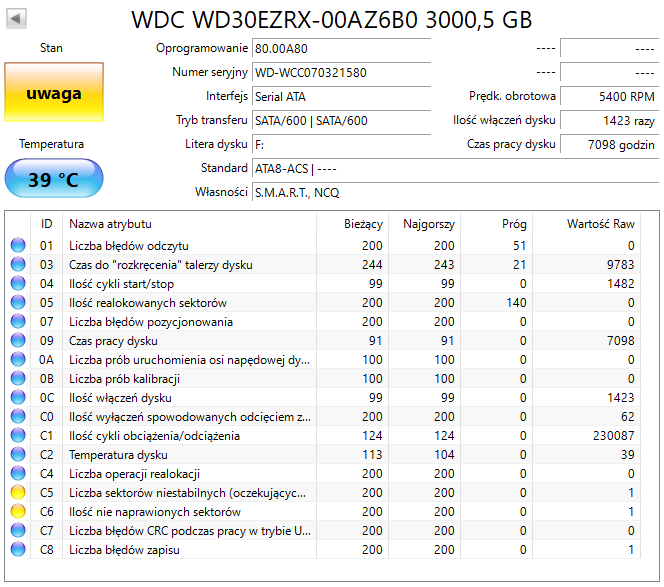Click the status dot for attribute C4
The image size is (664, 587).
tap(18, 473)
